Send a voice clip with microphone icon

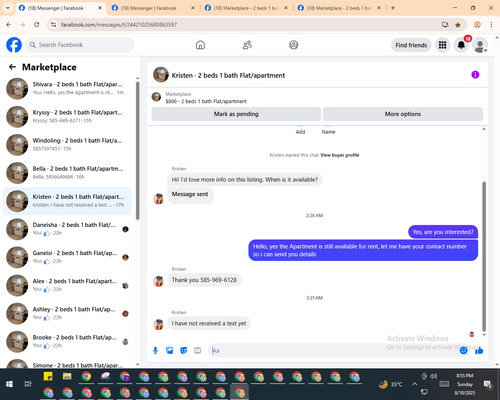155,350
